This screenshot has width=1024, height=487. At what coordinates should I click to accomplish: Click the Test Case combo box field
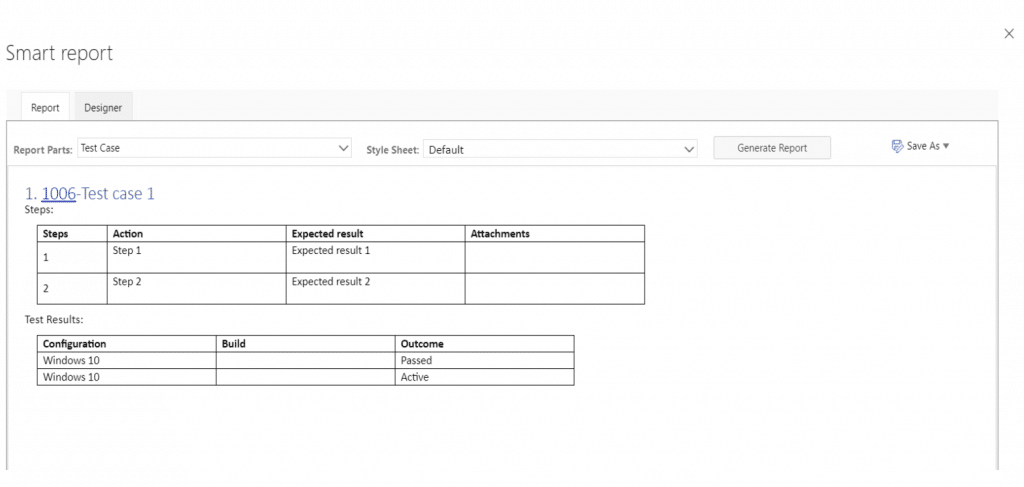tap(215, 148)
